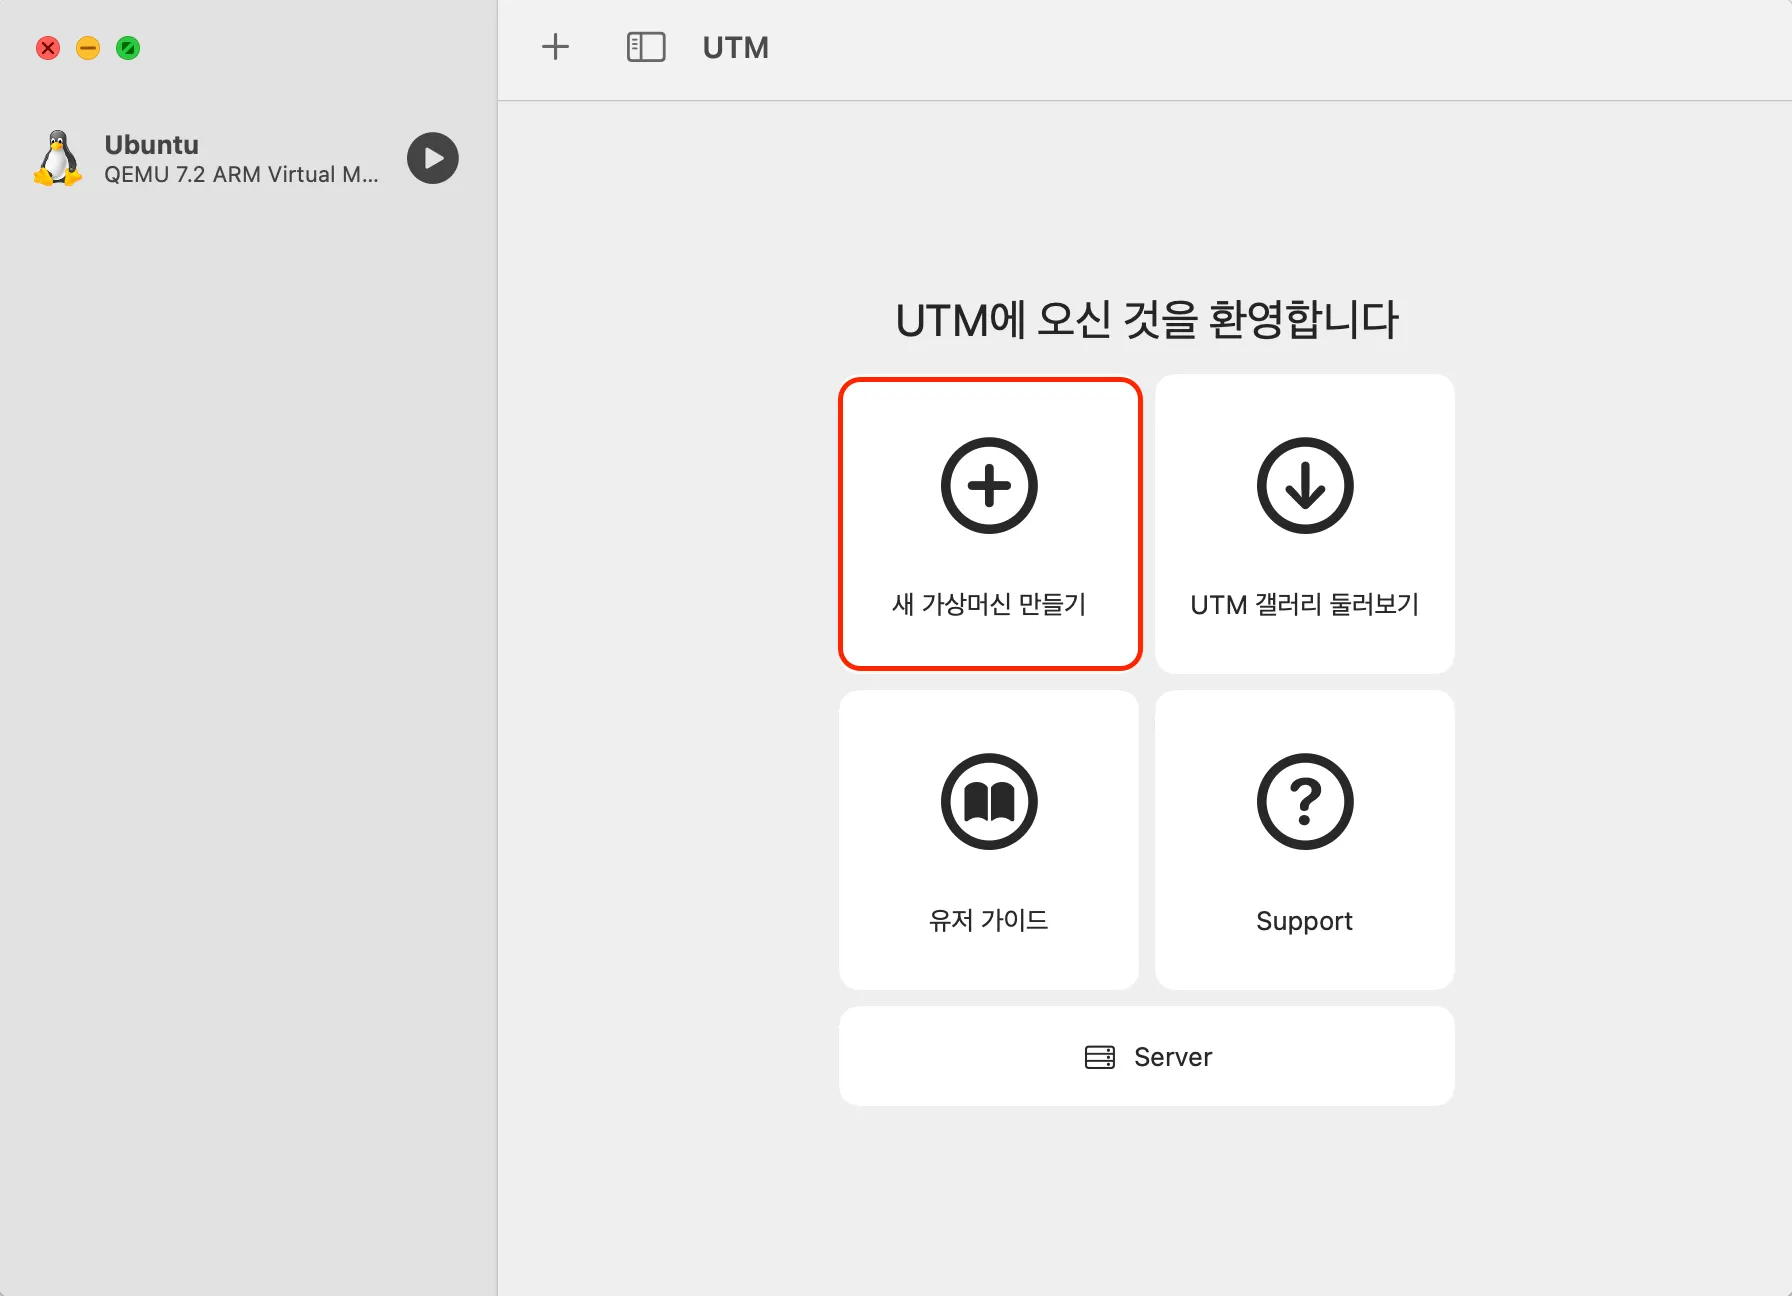Open the 새 가상머신 만들기 card
1792x1296 pixels.
(990, 524)
